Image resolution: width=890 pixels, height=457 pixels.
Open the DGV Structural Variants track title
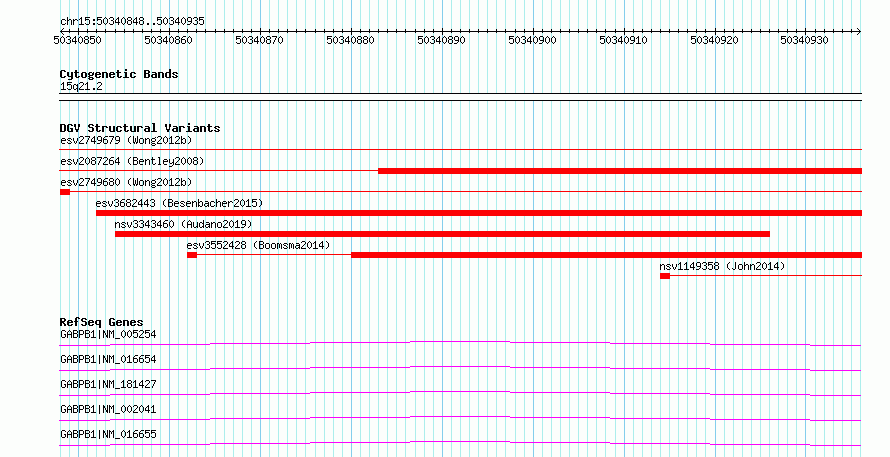pyautogui.click(x=140, y=128)
